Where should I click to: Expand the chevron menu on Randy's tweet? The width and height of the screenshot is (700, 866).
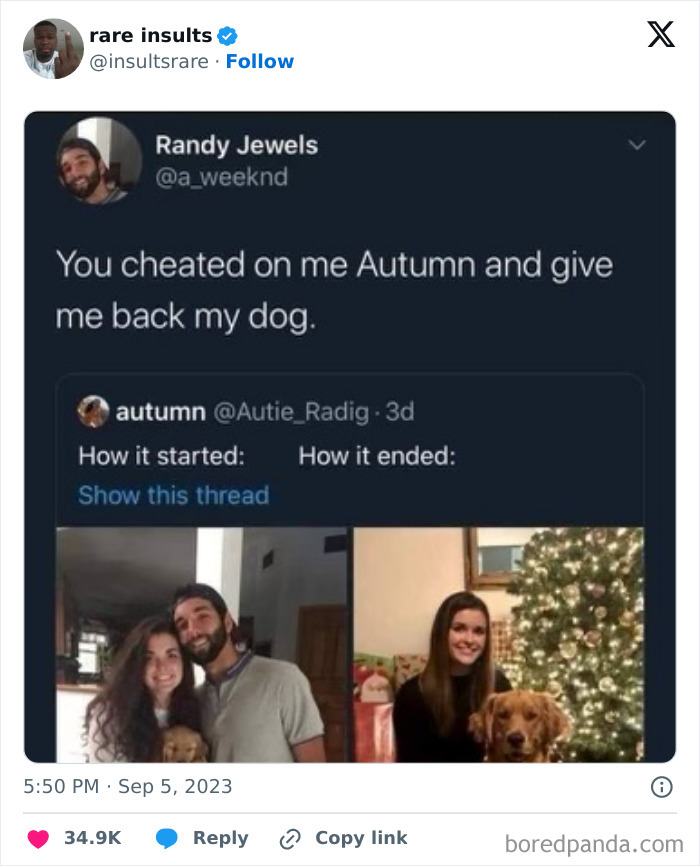(x=637, y=145)
